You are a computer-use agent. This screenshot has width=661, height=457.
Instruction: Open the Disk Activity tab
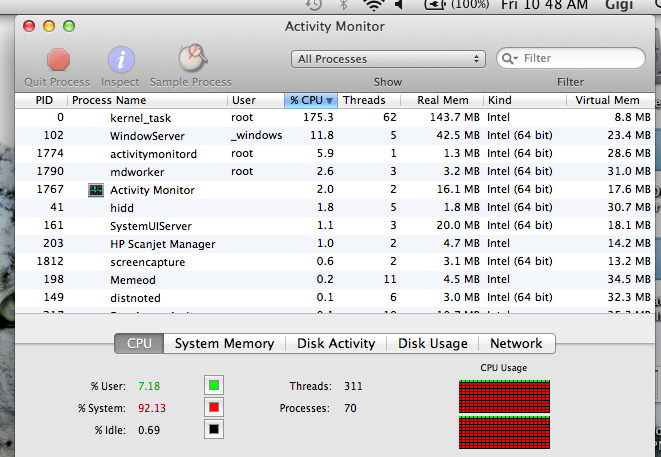336,344
